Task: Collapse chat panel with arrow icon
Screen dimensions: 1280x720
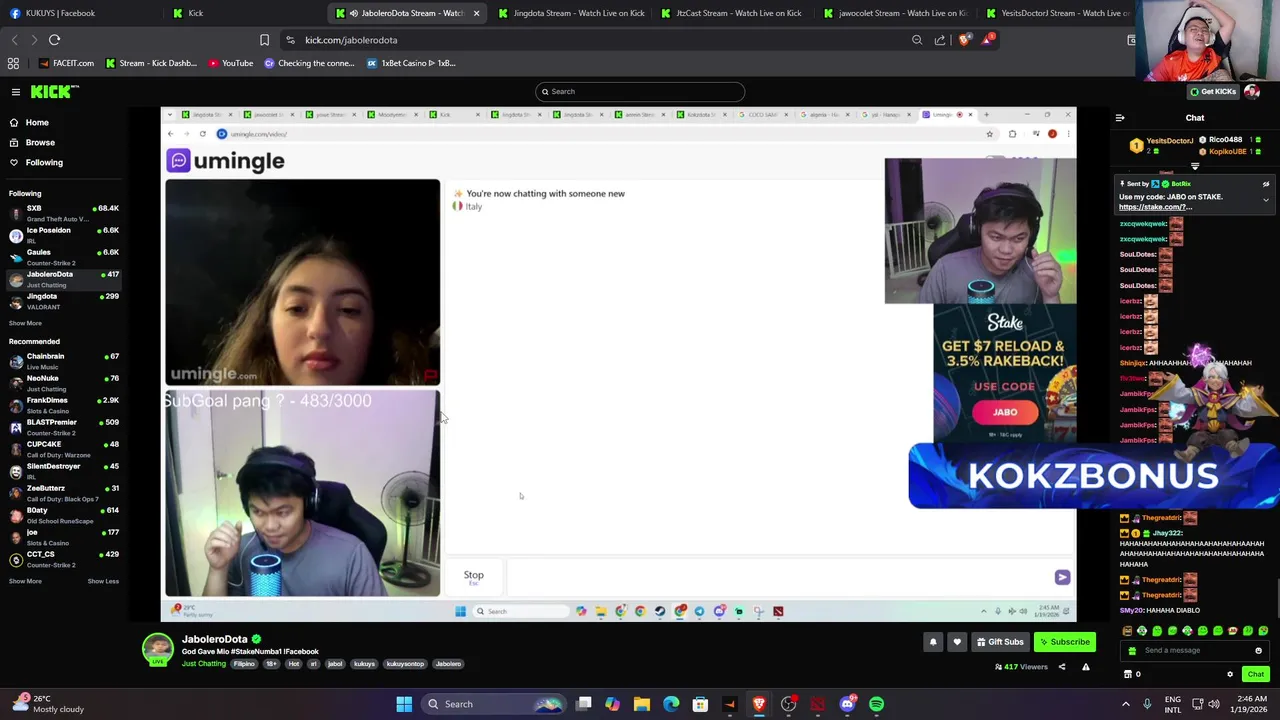Action: pyautogui.click(x=1120, y=118)
